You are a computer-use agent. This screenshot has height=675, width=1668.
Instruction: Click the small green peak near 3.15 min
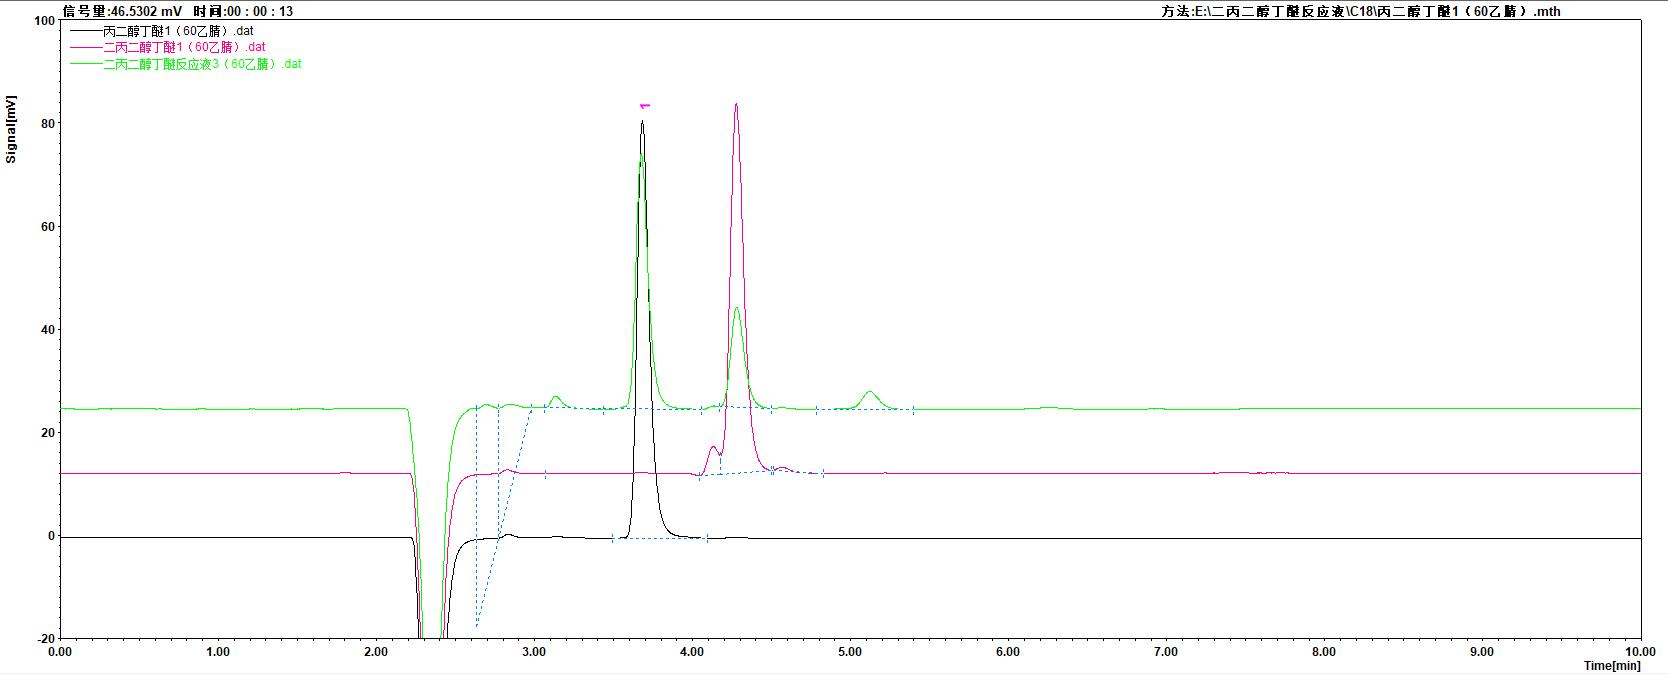pyautogui.click(x=555, y=398)
